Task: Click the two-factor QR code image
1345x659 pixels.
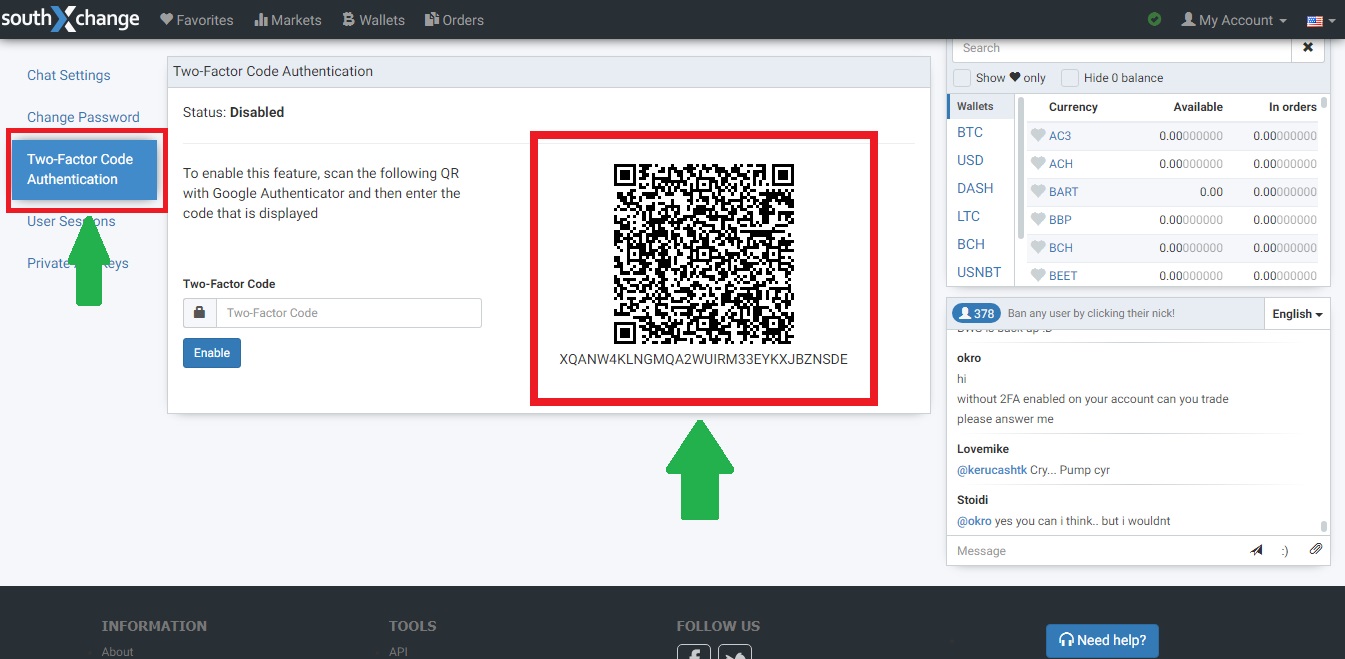Action: (703, 254)
